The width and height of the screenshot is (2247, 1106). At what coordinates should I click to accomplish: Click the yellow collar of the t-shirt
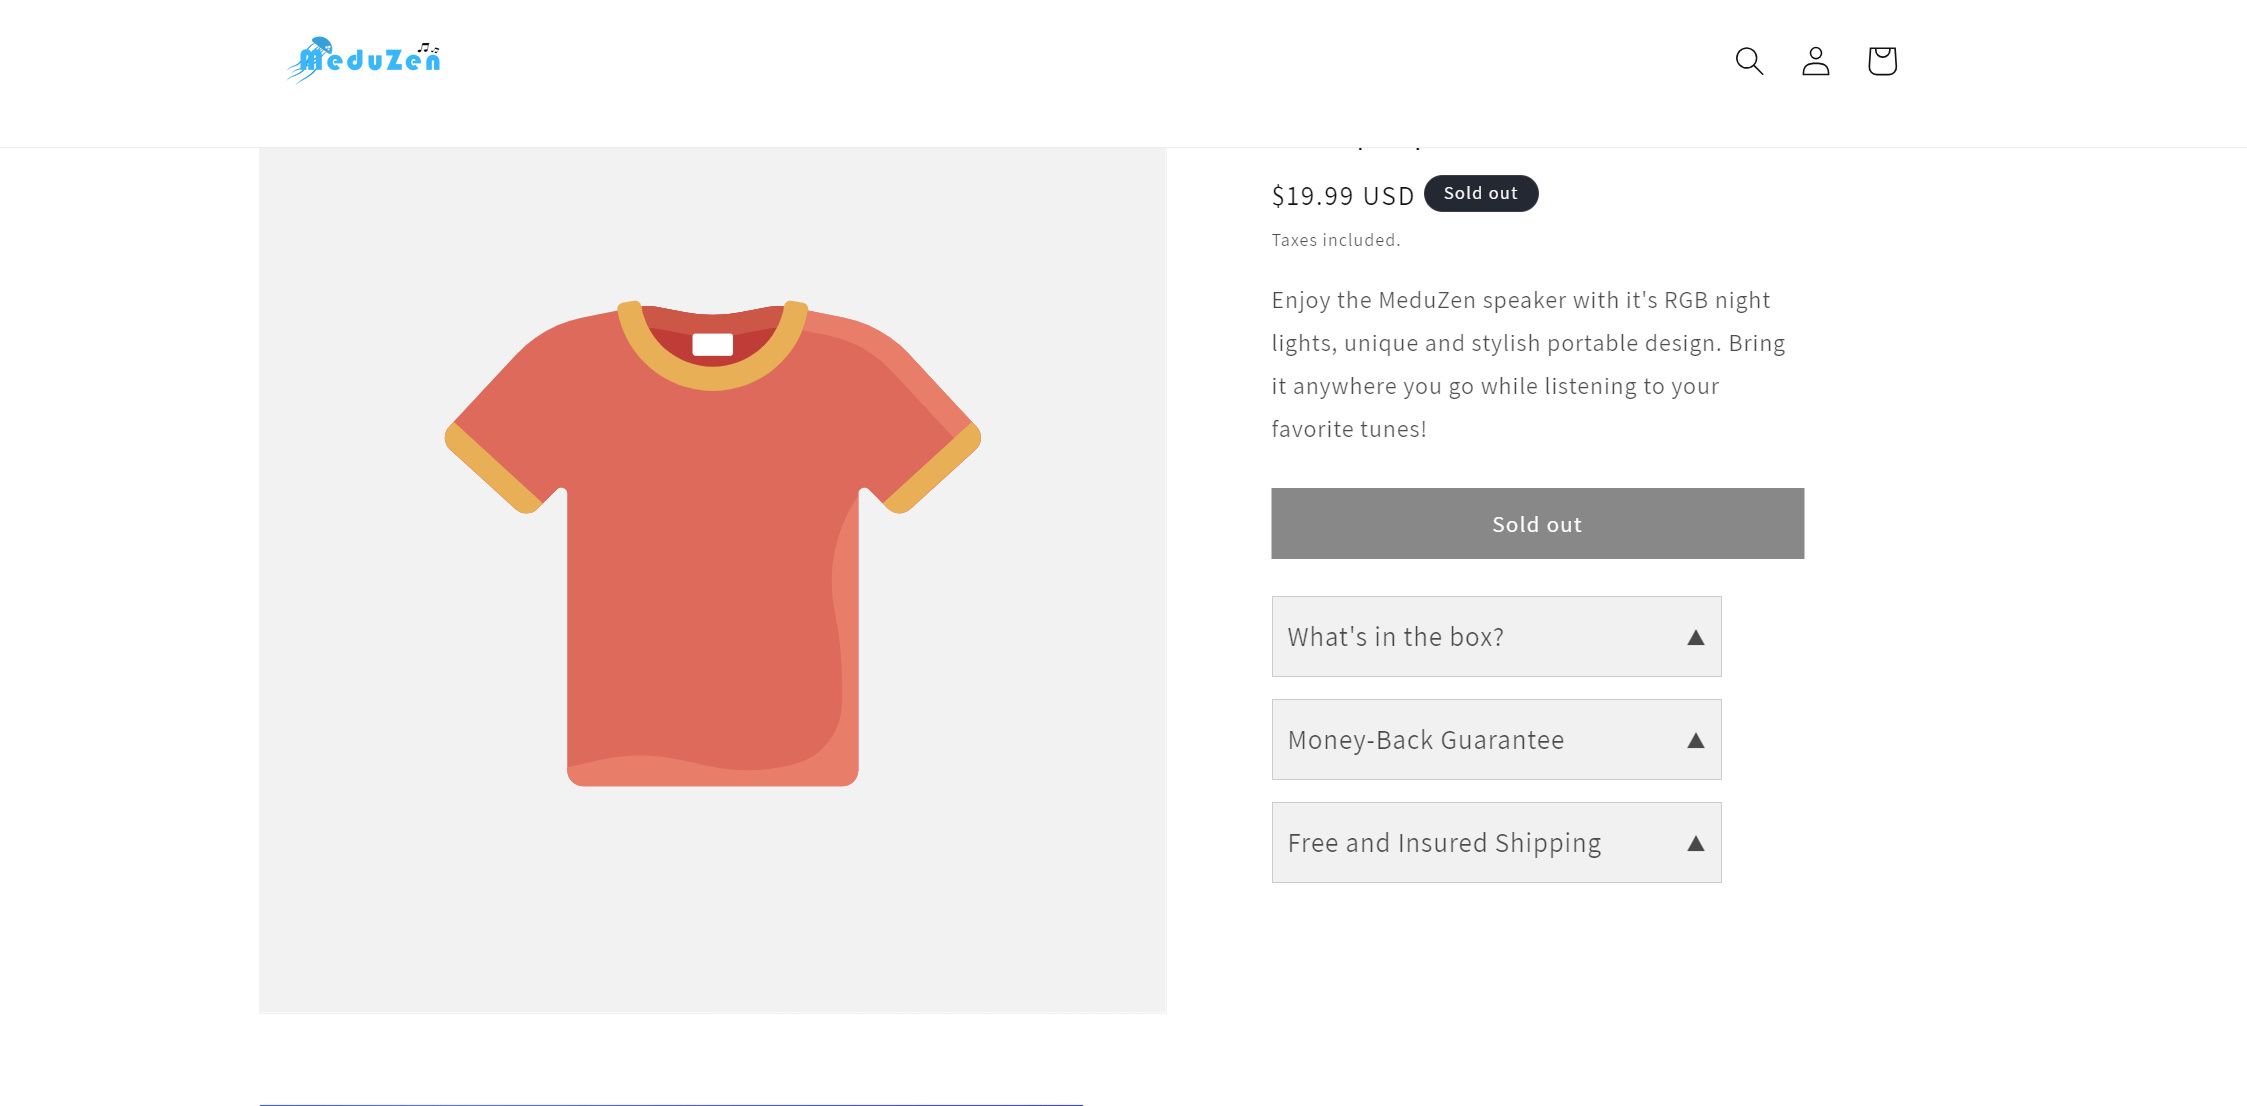[712, 378]
